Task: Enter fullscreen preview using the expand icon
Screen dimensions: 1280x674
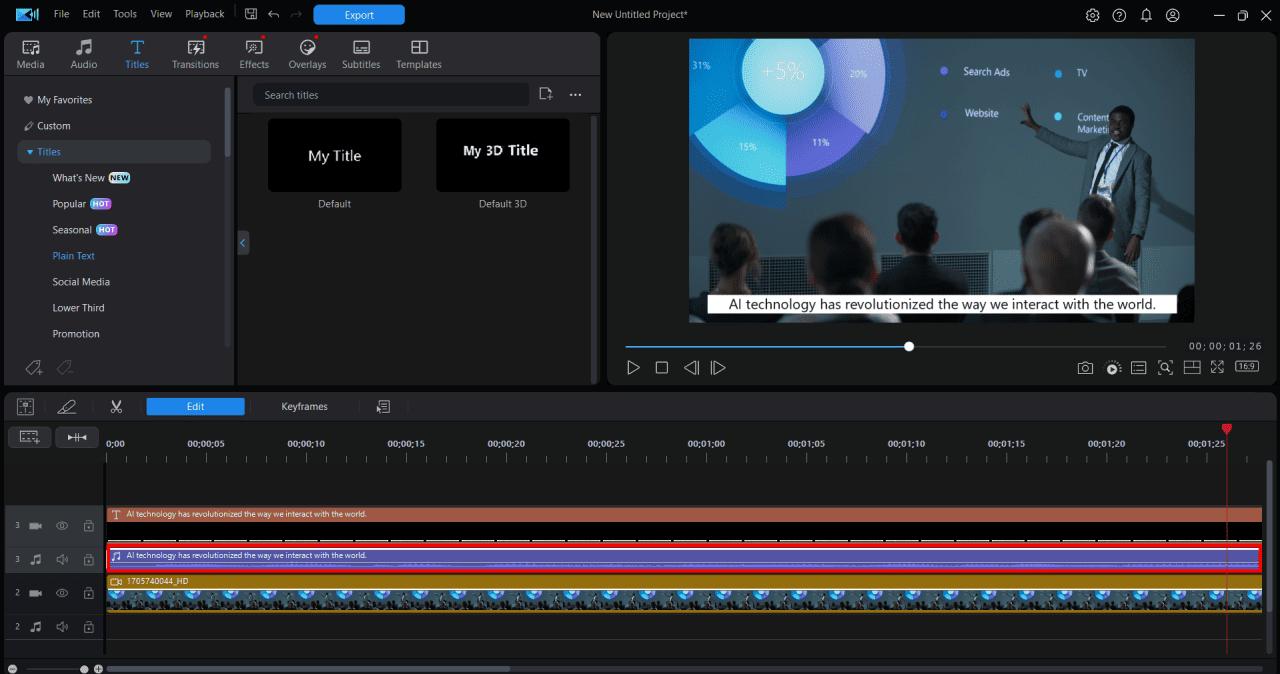Action: (1217, 367)
